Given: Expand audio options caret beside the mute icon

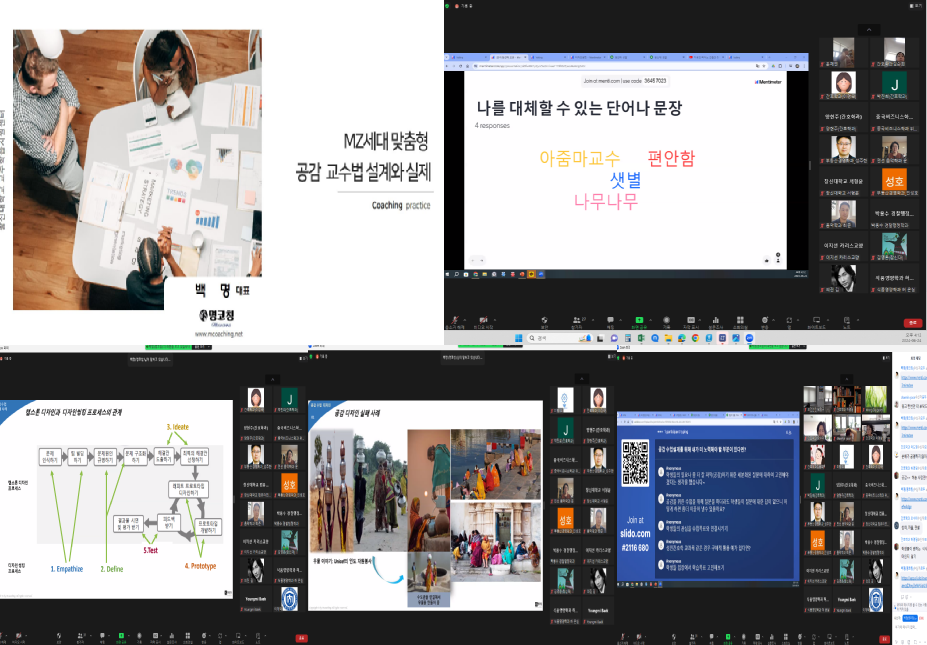Looking at the screenshot, I should (465, 320).
